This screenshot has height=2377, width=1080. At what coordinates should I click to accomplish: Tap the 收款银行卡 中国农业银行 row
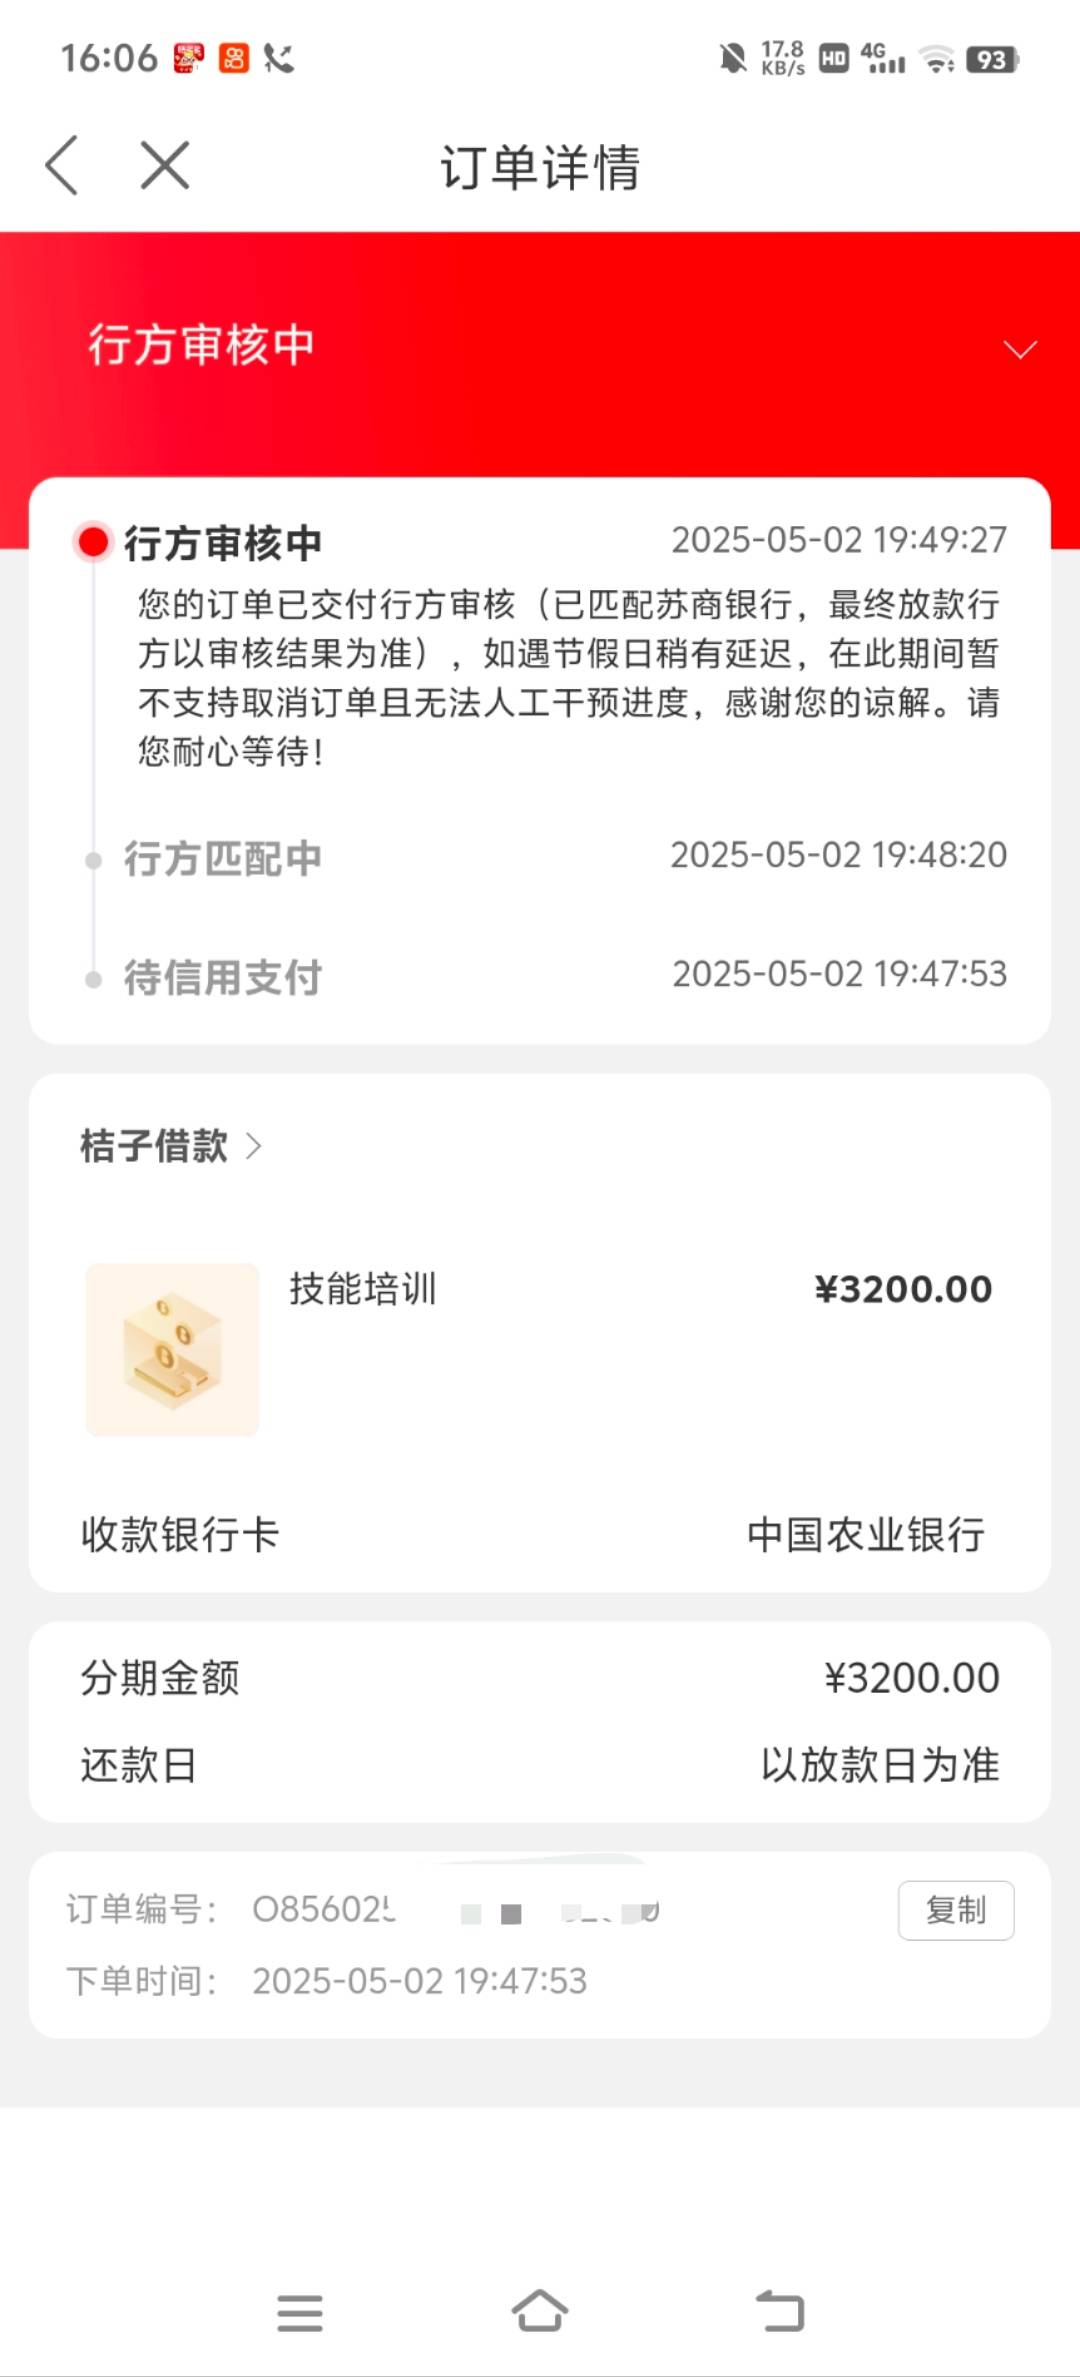point(540,1535)
